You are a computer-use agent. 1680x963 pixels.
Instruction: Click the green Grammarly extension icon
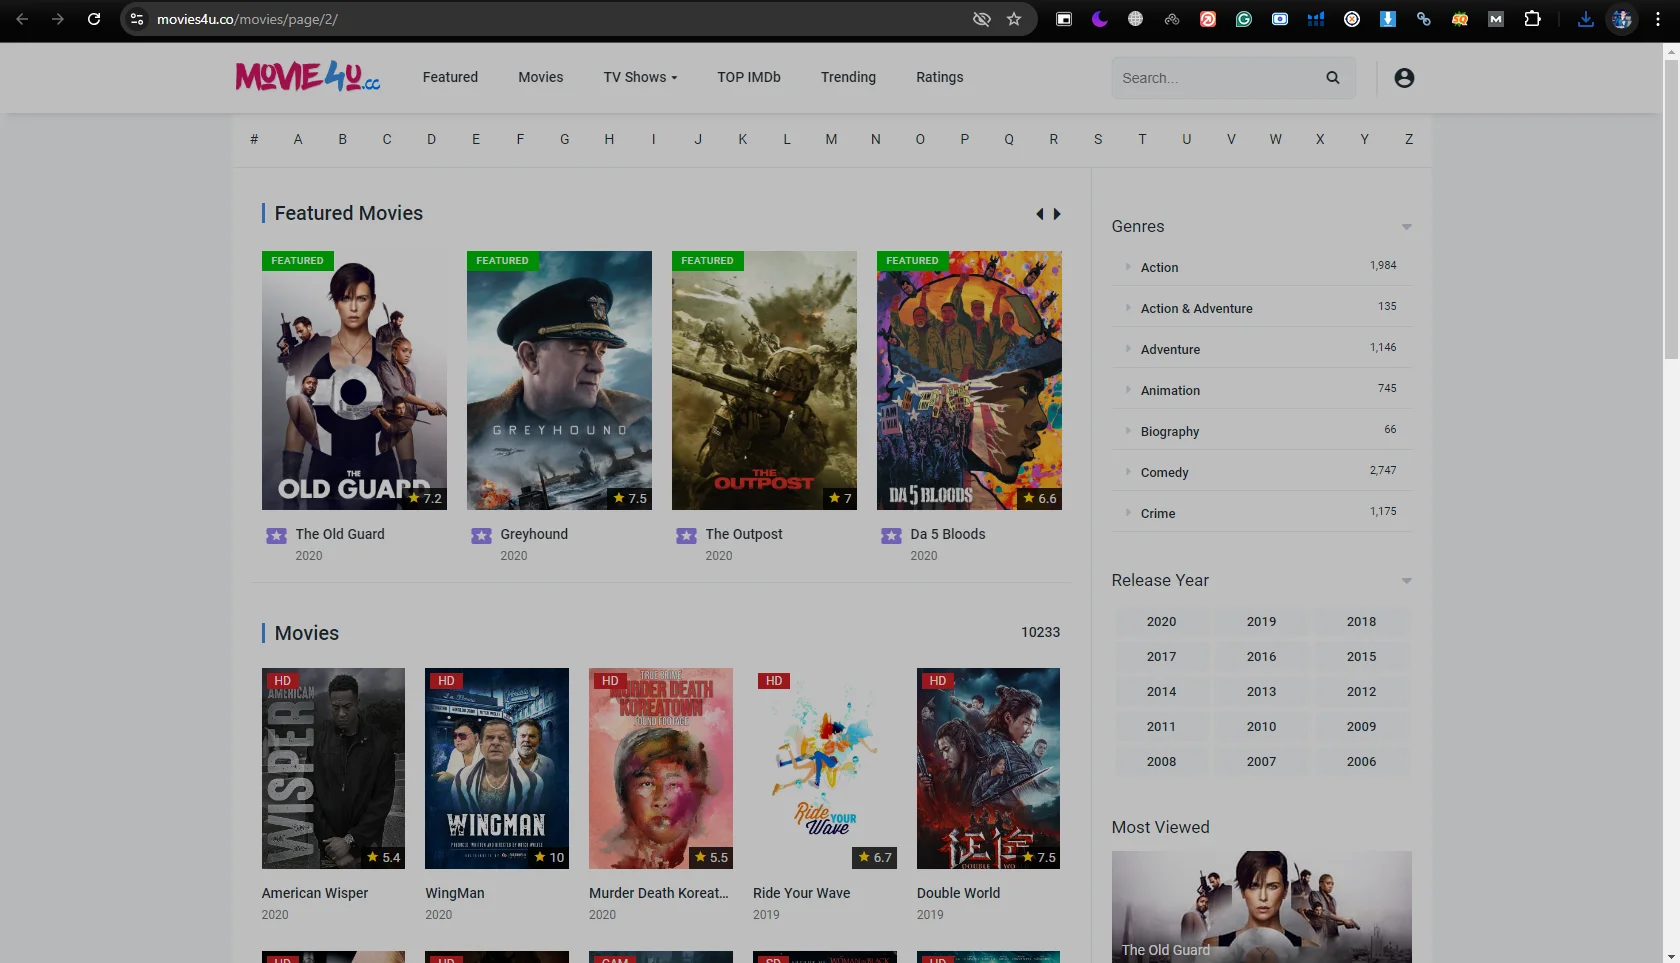pos(1244,19)
